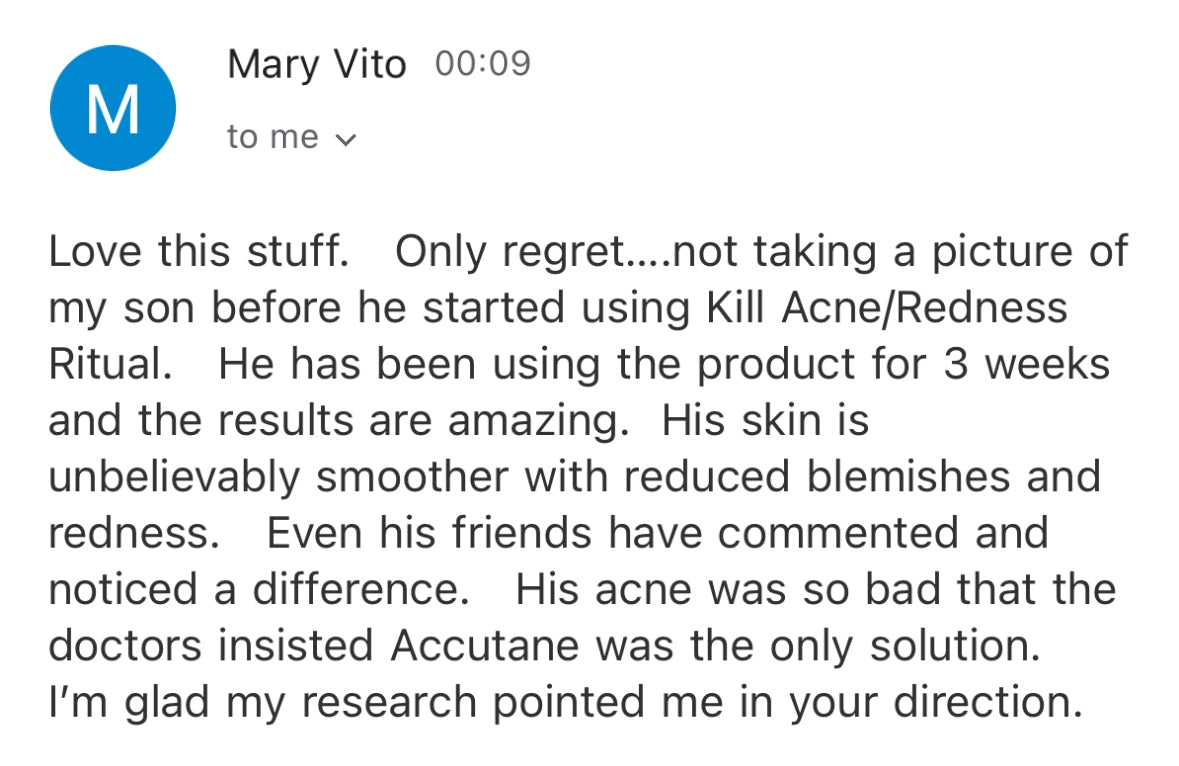1179x766 pixels.
Task: Click the words 'Kill Acne/Redness' in message
Action: [x=886, y=307]
